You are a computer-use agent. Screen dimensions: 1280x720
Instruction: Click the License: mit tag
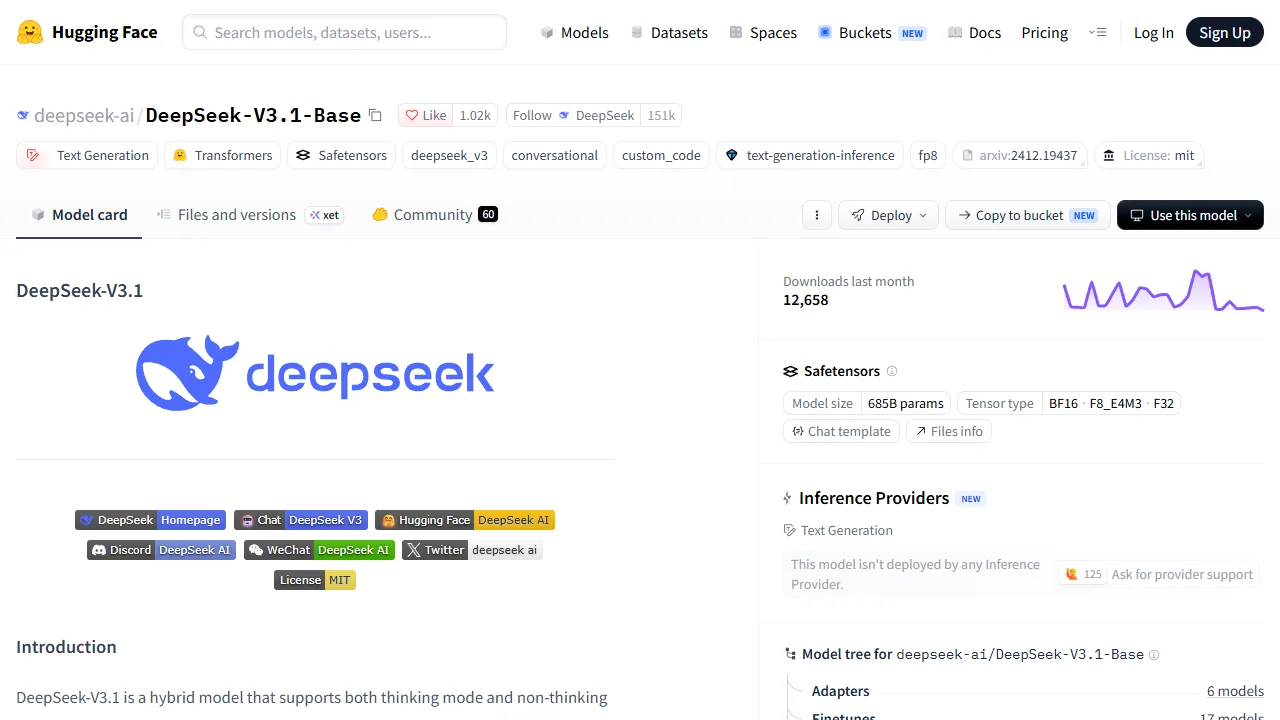[1148, 155]
